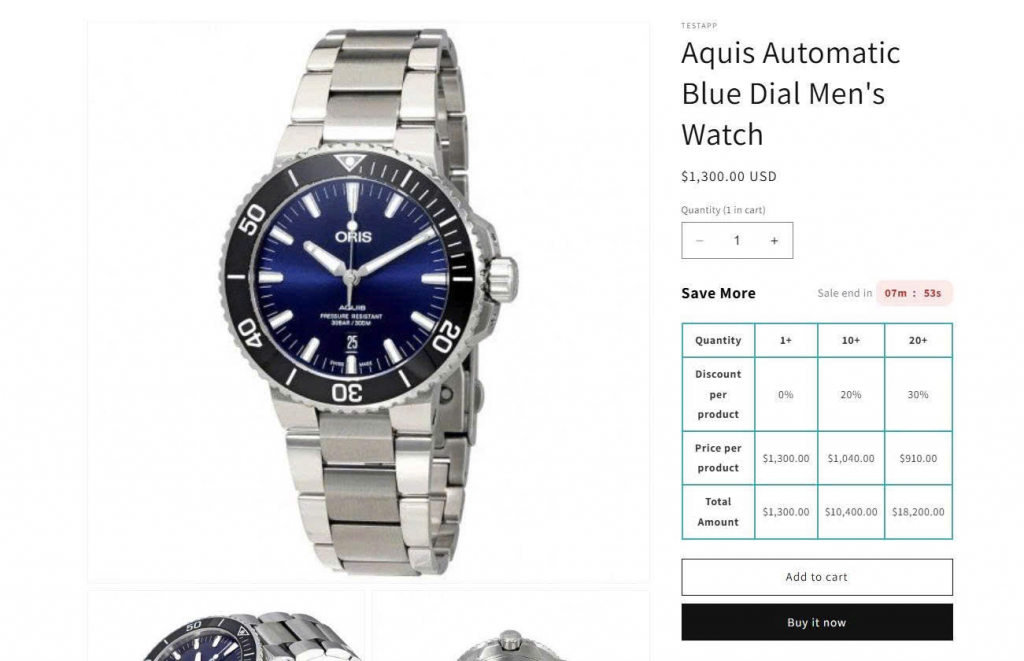This screenshot has height=661, width=1024.
Task: Open the bottom-left watch thumbnail image
Action: click(x=226, y=626)
